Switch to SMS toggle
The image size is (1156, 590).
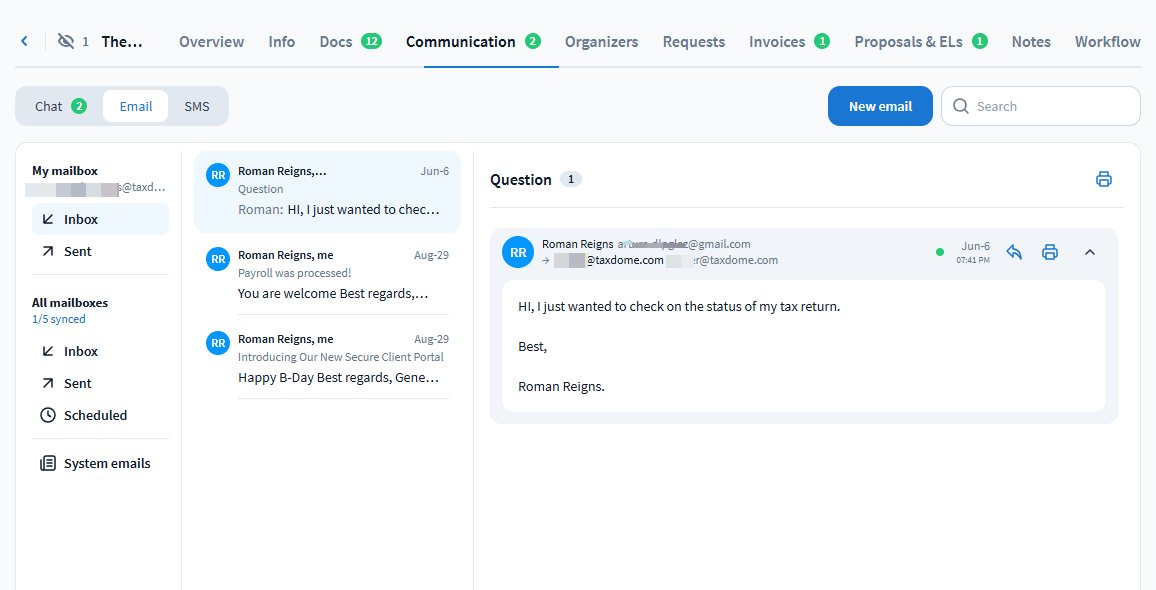pyautogui.click(x=197, y=106)
